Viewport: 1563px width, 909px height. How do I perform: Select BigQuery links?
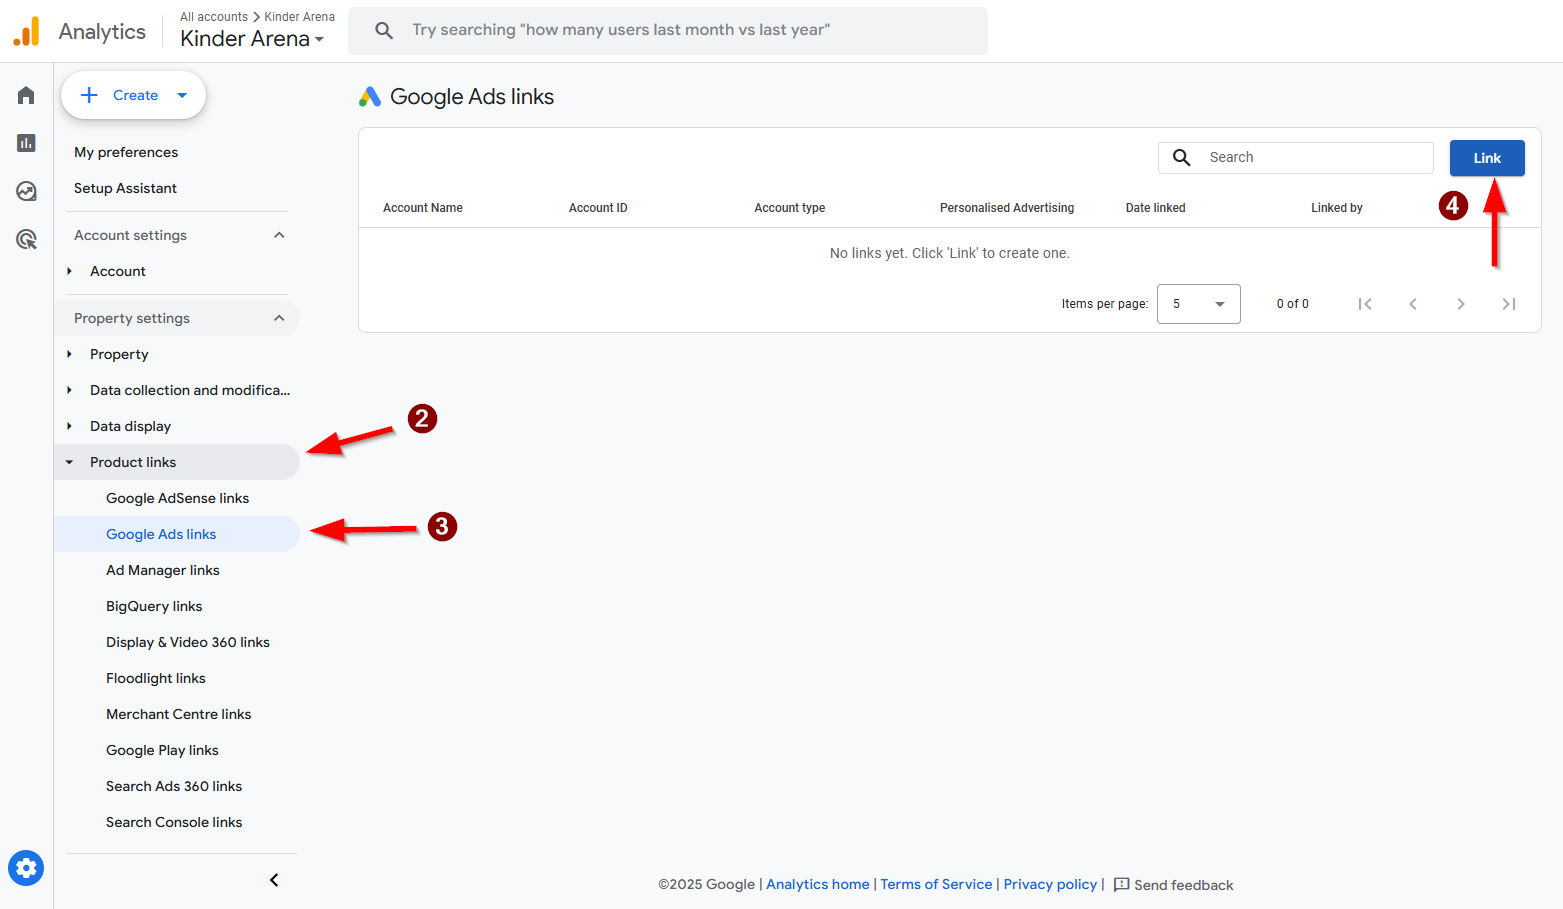coord(154,606)
